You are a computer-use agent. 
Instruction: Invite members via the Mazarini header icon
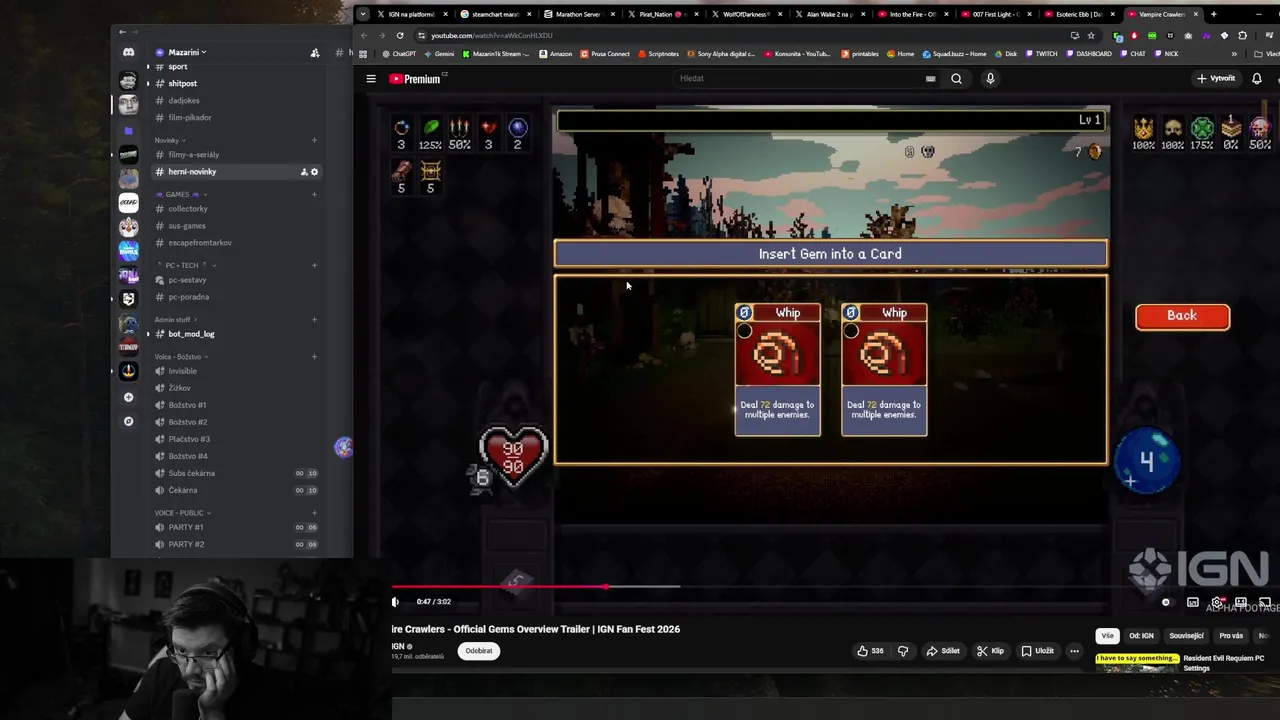[x=314, y=53]
